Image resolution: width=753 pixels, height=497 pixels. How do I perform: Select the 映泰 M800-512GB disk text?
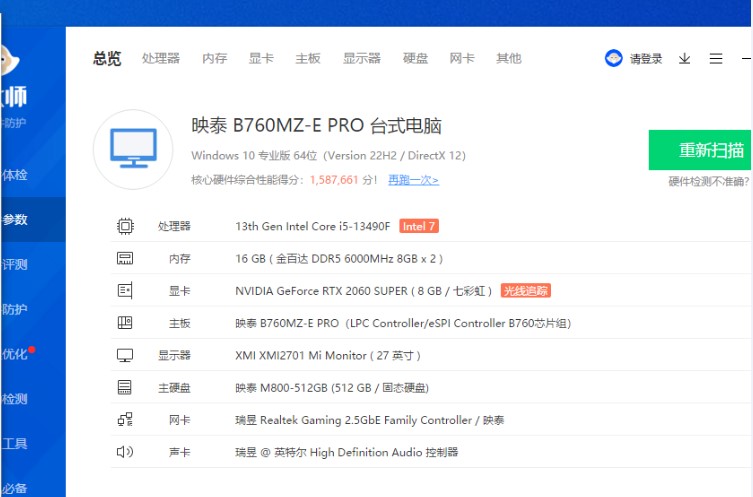tap(332, 388)
